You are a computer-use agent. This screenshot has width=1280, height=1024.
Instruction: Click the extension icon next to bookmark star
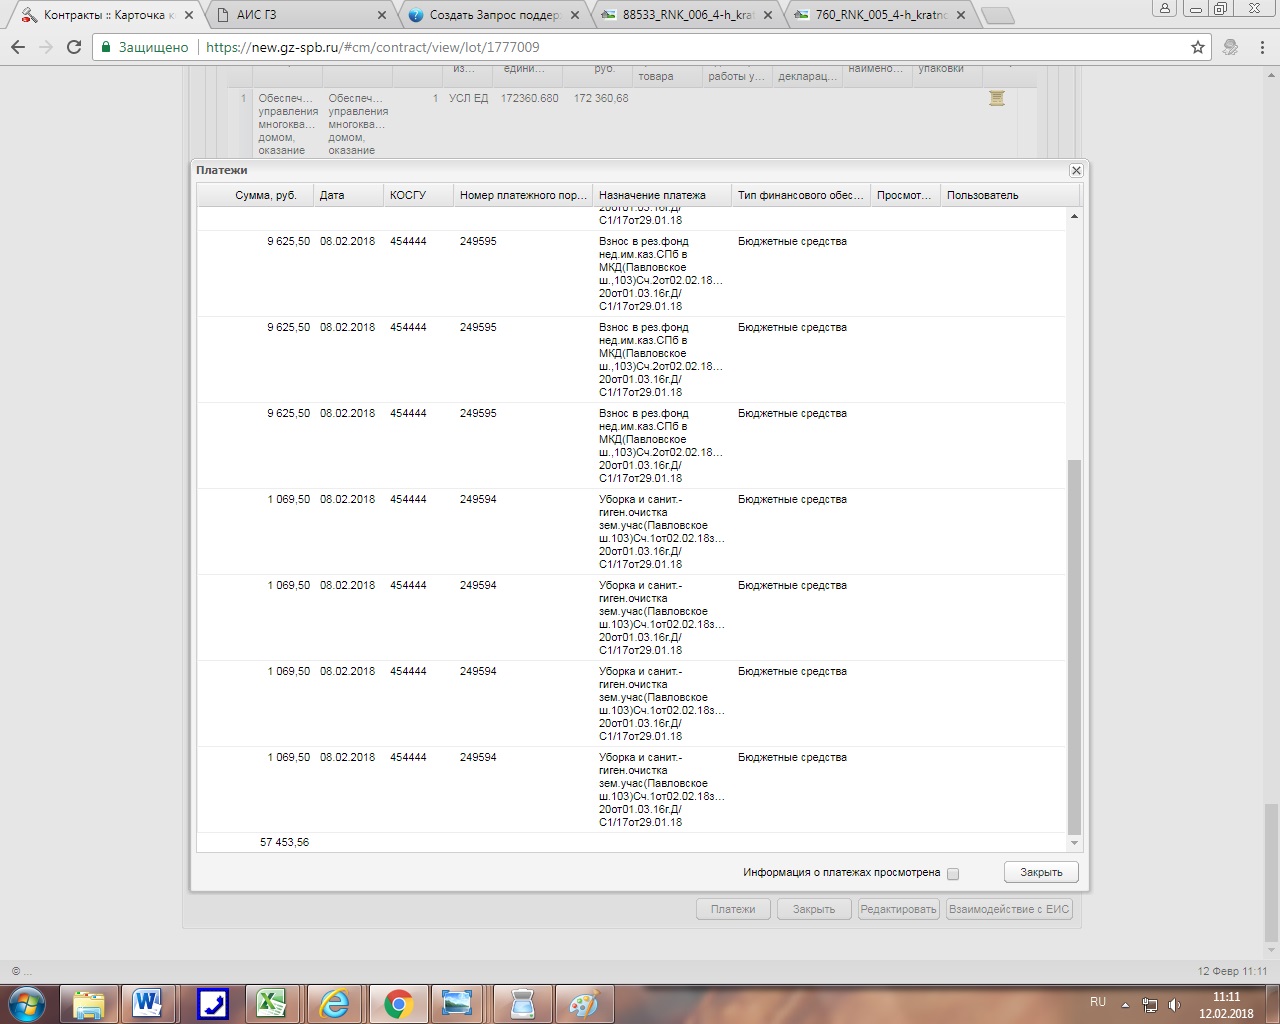coord(1231,47)
